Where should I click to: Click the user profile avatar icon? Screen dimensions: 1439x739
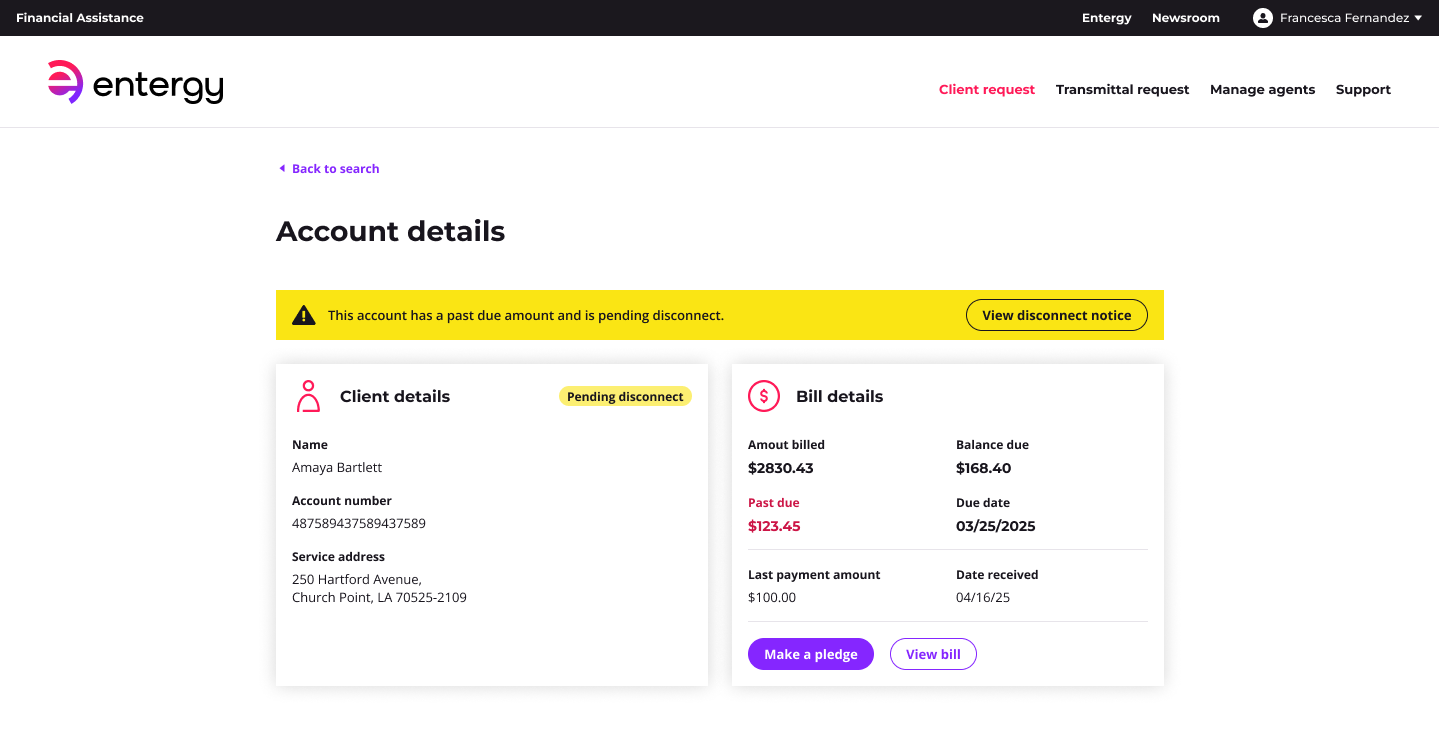point(1262,18)
